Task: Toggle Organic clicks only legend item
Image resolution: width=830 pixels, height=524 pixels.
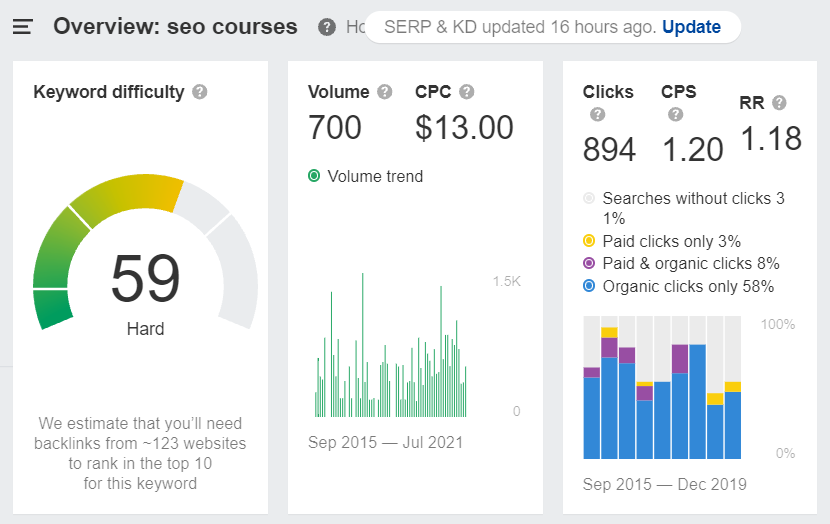Action: click(x=589, y=287)
